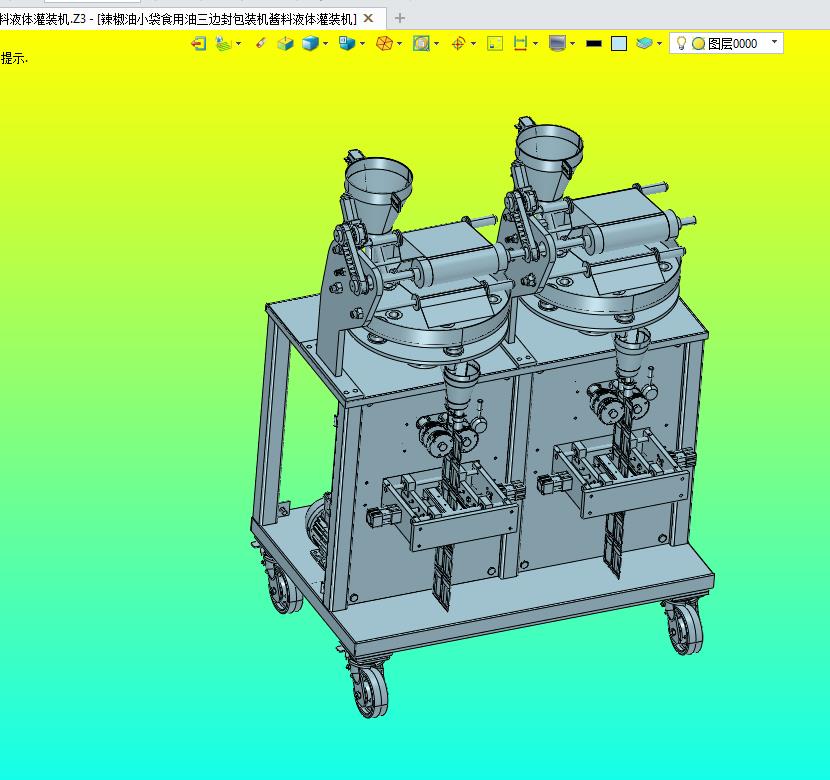Select the 图层0000 layer name field
The image size is (830, 780).
click(x=733, y=44)
